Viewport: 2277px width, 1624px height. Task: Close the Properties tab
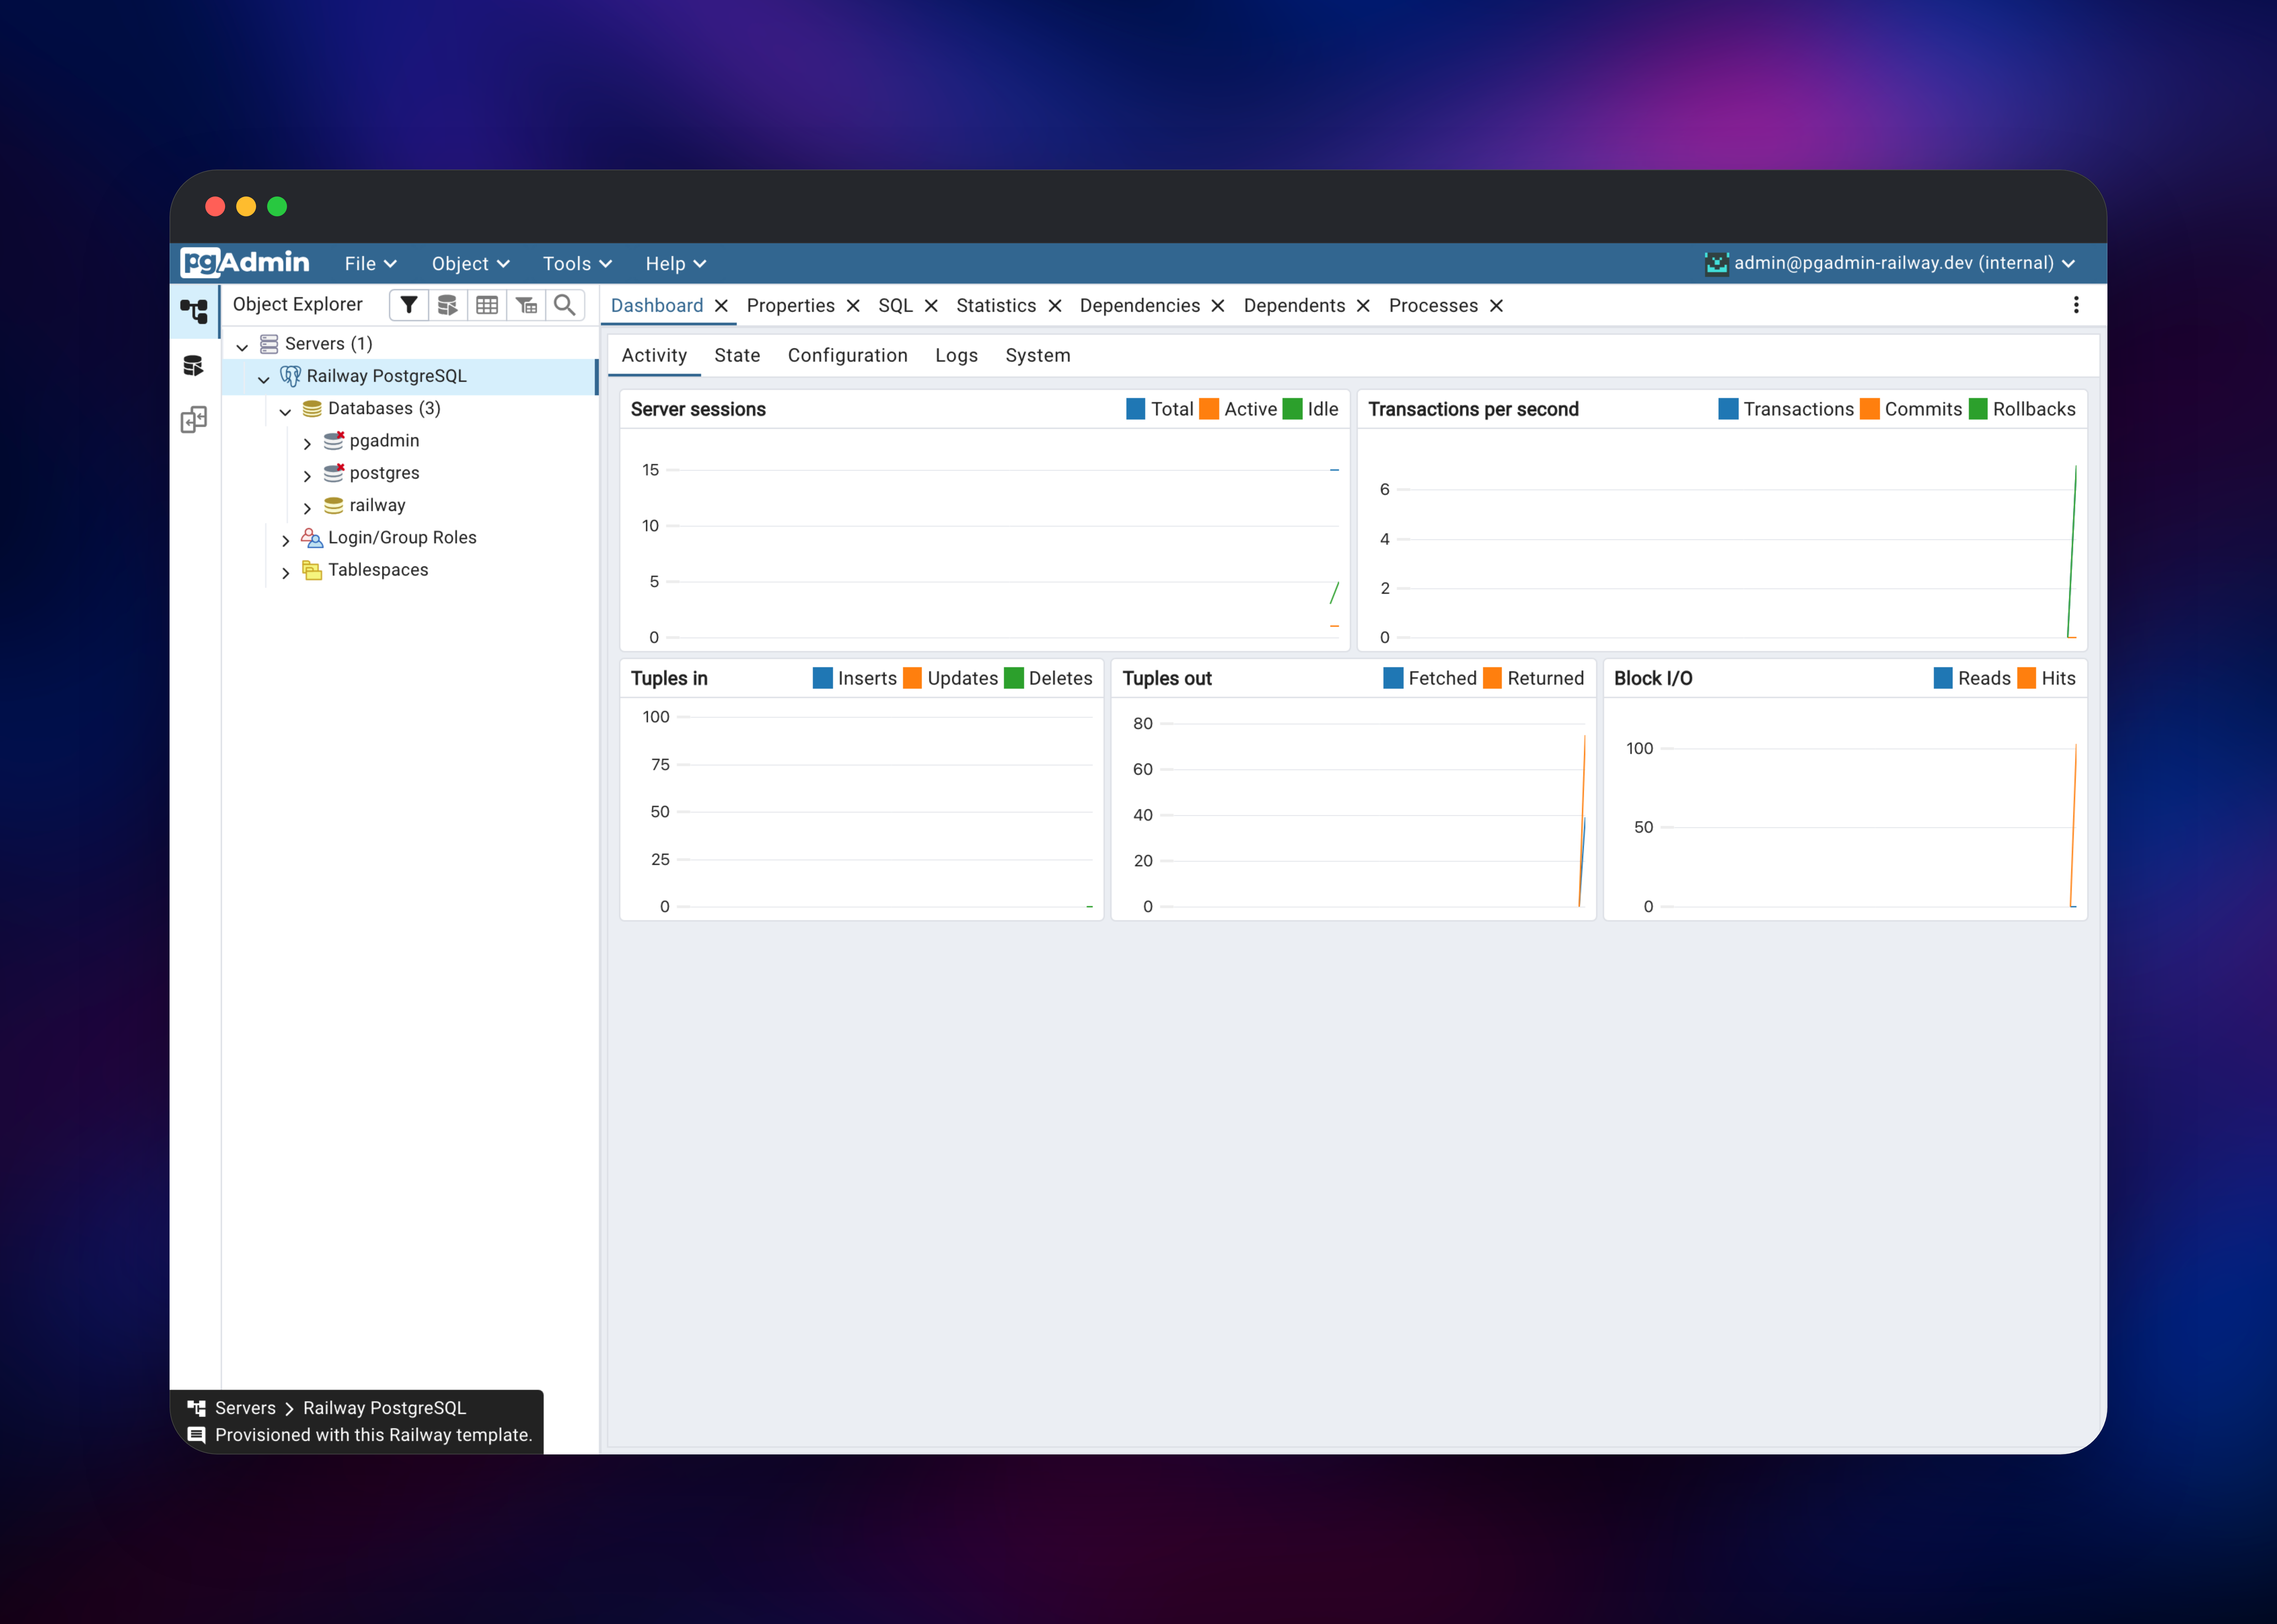[x=853, y=306]
